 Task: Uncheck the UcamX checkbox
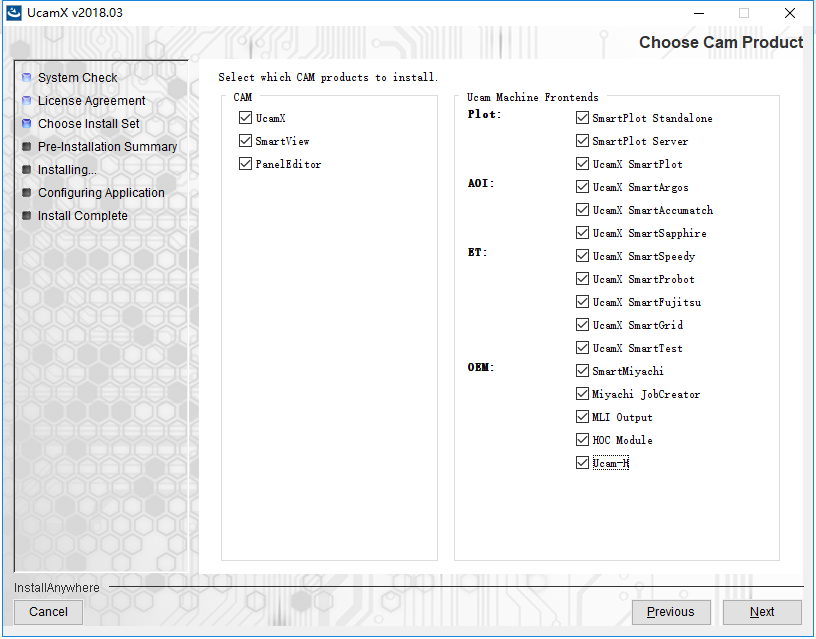[x=245, y=118]
